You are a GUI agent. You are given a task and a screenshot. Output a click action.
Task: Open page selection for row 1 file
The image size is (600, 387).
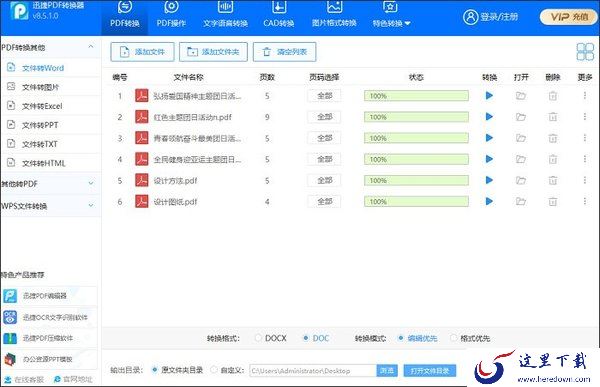(324, 96)
